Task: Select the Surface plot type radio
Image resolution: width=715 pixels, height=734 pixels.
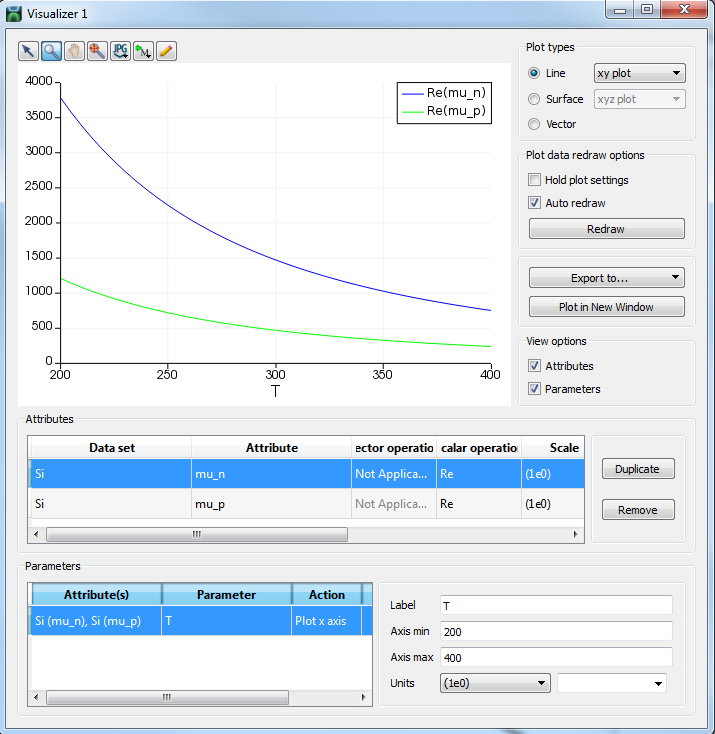Action: click(534, 99)
